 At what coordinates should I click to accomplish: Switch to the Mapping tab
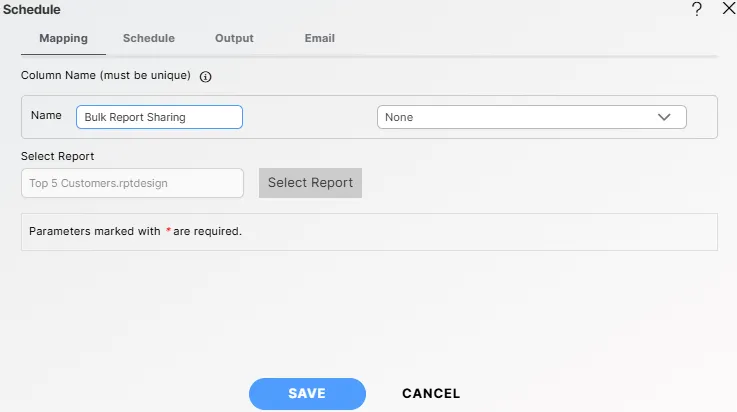click(x=63, y=39)
